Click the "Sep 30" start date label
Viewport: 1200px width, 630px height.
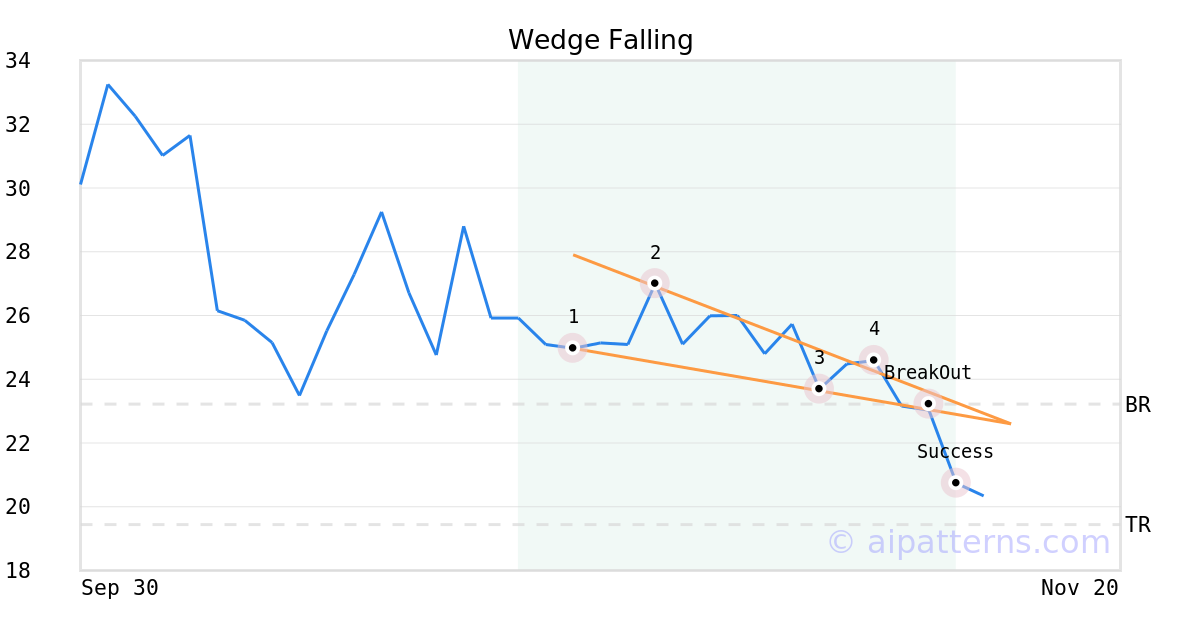coord(120,588)
